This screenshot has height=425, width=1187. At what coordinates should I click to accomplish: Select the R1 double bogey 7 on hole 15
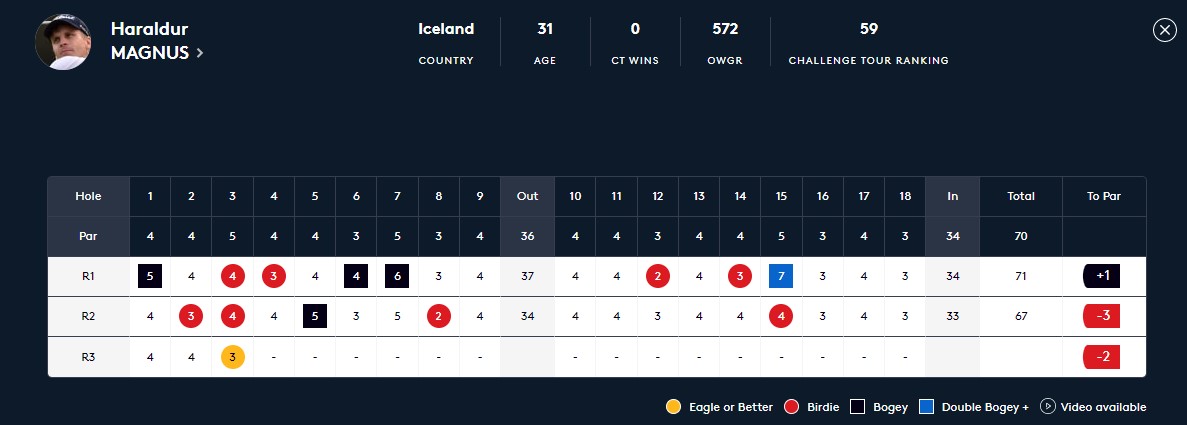coord(781,277)
